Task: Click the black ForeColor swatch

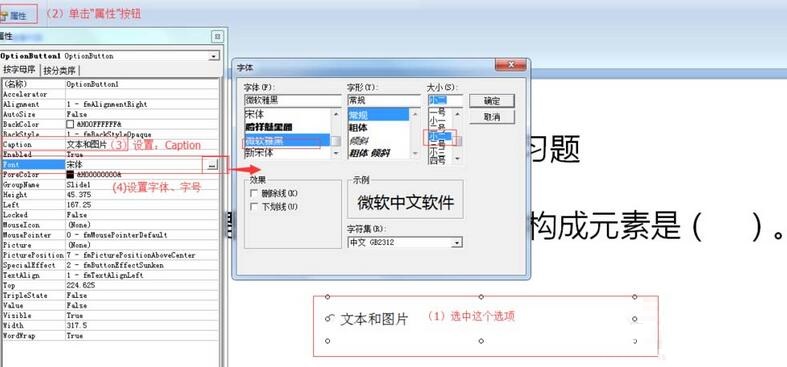Action: pyautogui.click(x=70, y=175)
